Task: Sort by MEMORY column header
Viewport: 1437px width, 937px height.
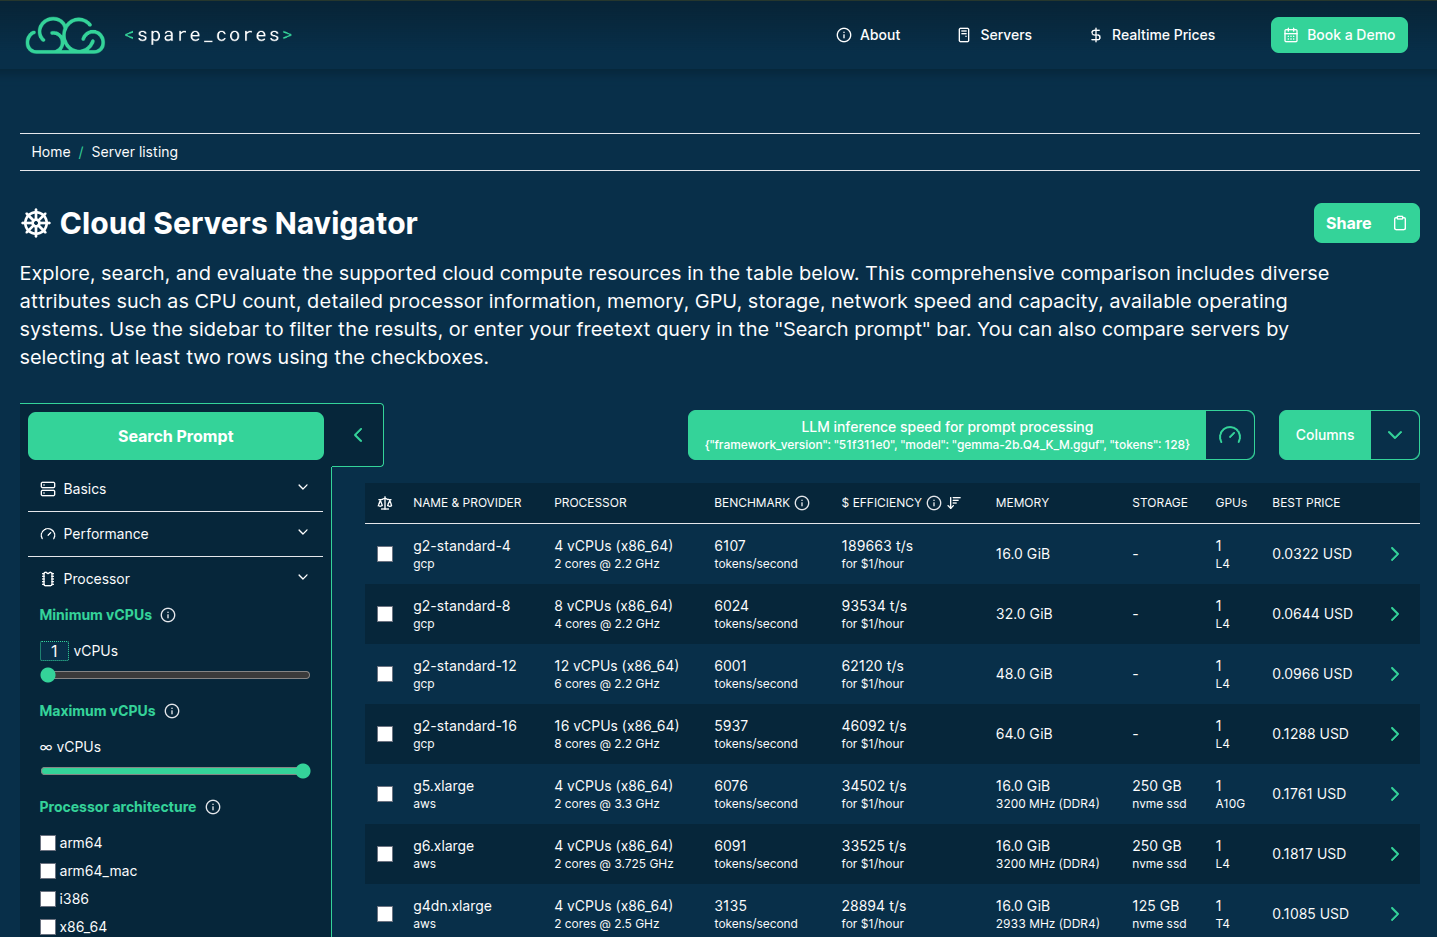Action: pos(1022,503)
